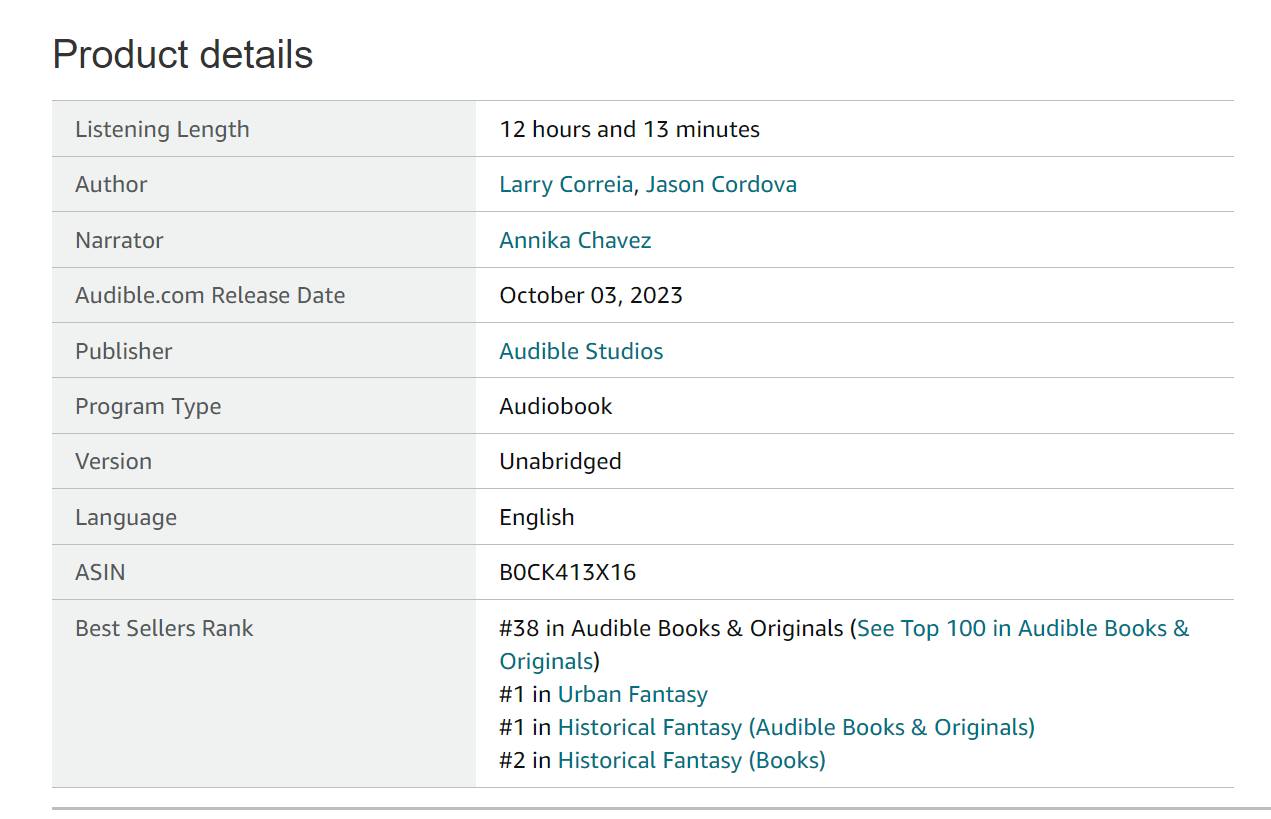Click the ASIN value B0CK413X16
This screenshot has width=1271, height=819.
567,573
